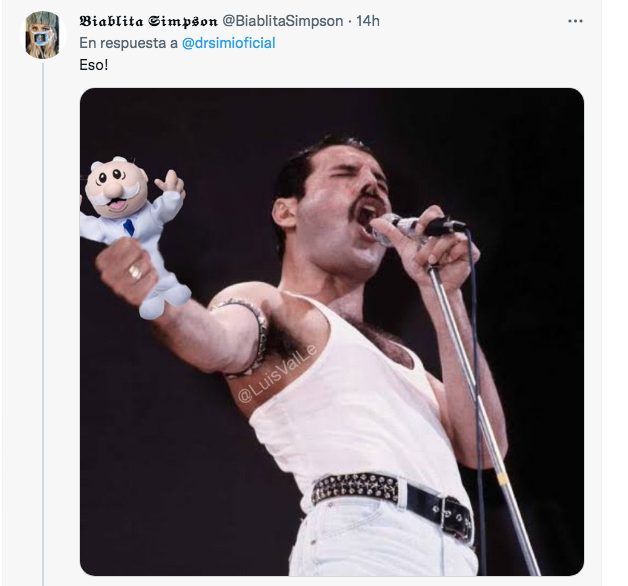
Task: Click the "En respuesta a" reply label
Action: [x=128, y=43]
